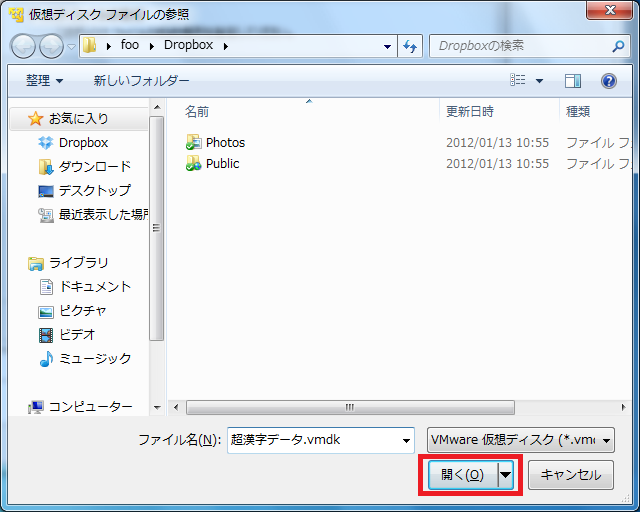Expand the view options dropdown arrow
Viewport: 640px width, 512px height.
[x=540, y=81]
